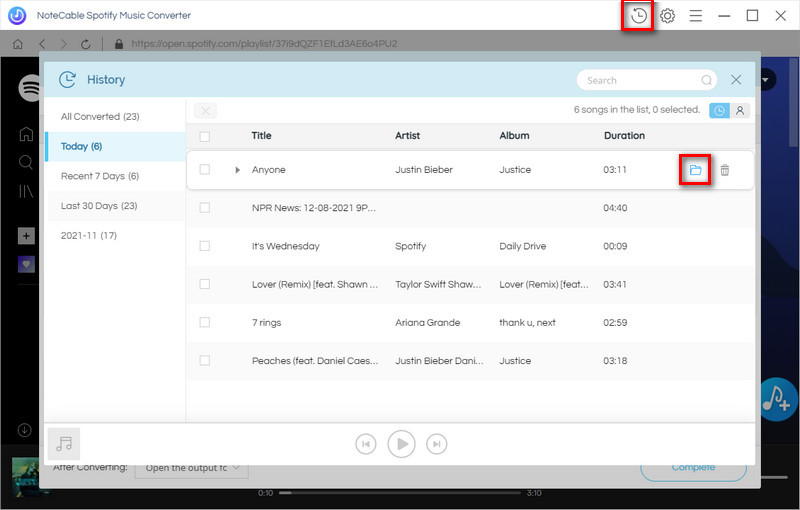The height and width of the screenshot is (510, 800).
Task: Reload the Spotify page
Action: click(x=86, y=44)
